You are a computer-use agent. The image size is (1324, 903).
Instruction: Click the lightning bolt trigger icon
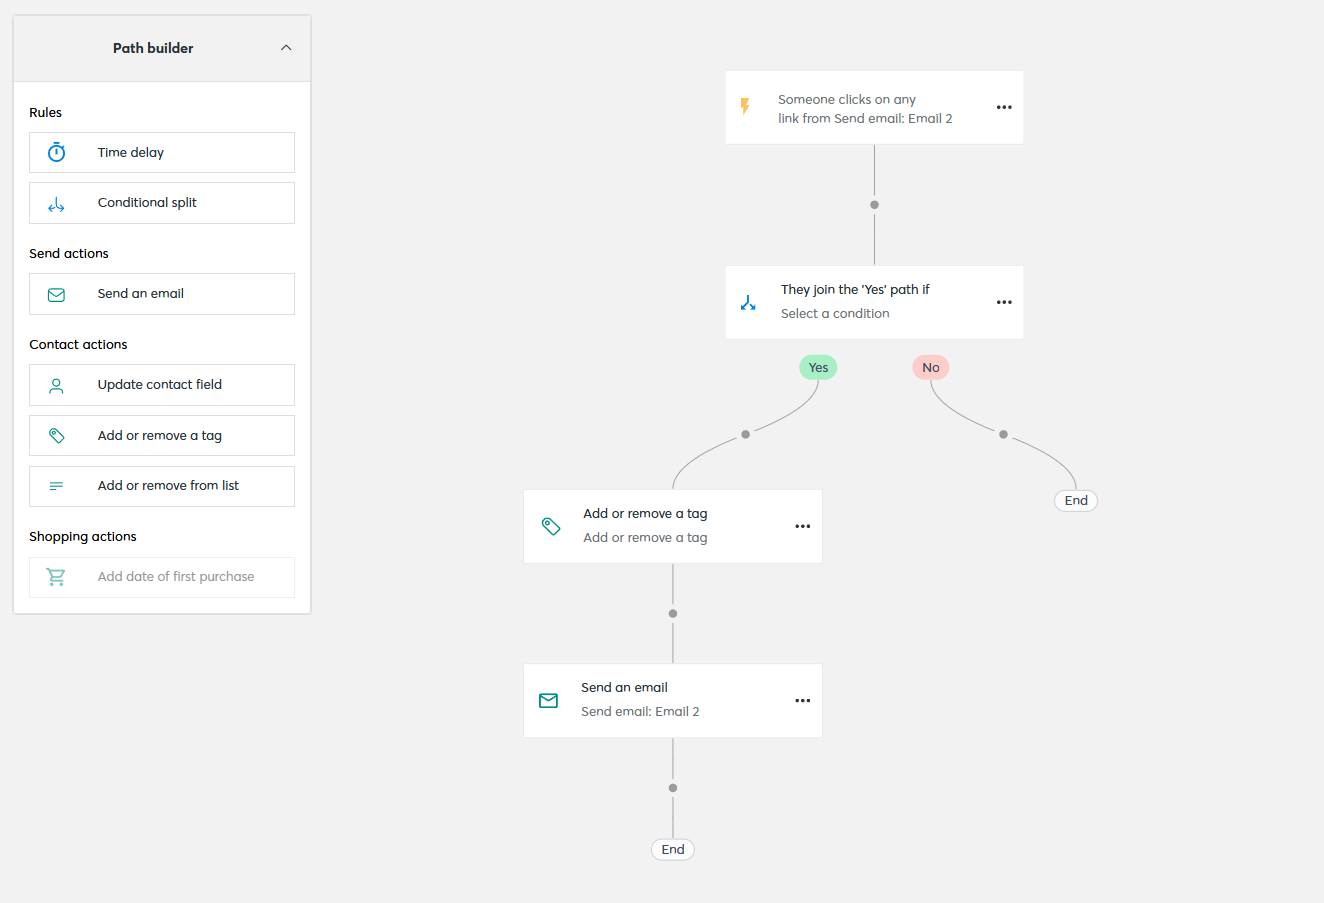[745, 106]
